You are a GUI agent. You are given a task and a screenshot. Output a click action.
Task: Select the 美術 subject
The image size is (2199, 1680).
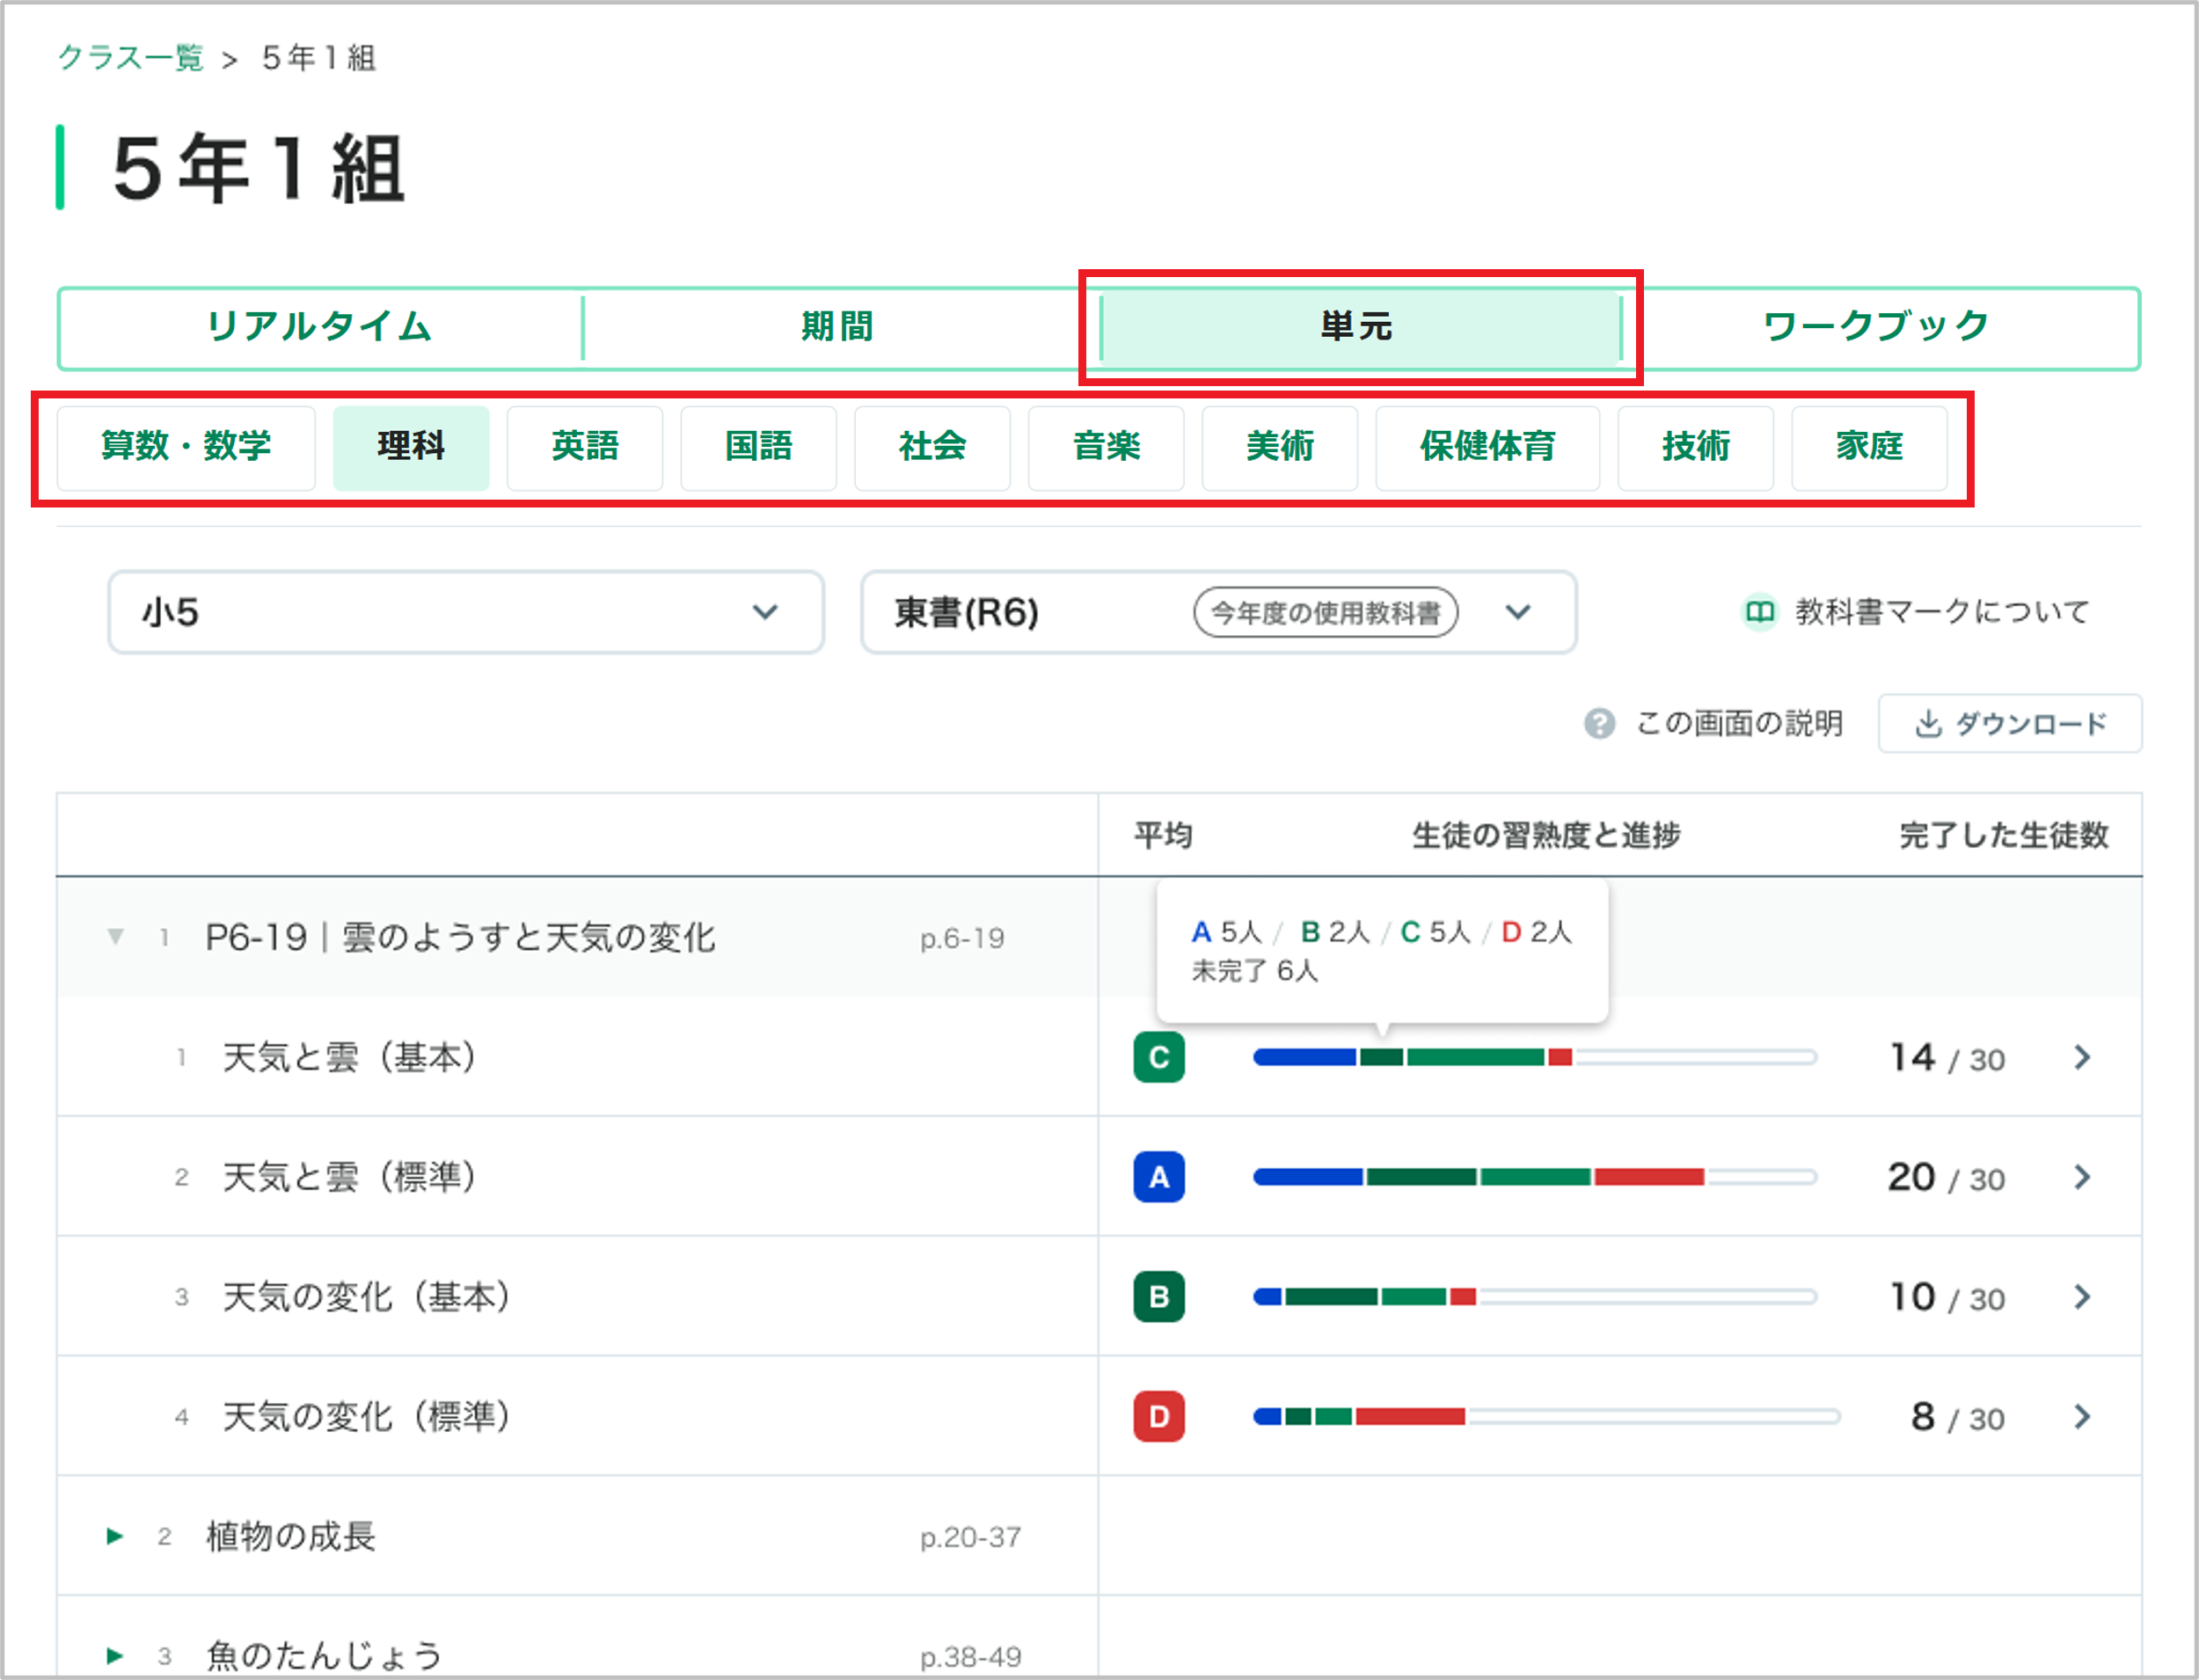[x=1280, y=447]
